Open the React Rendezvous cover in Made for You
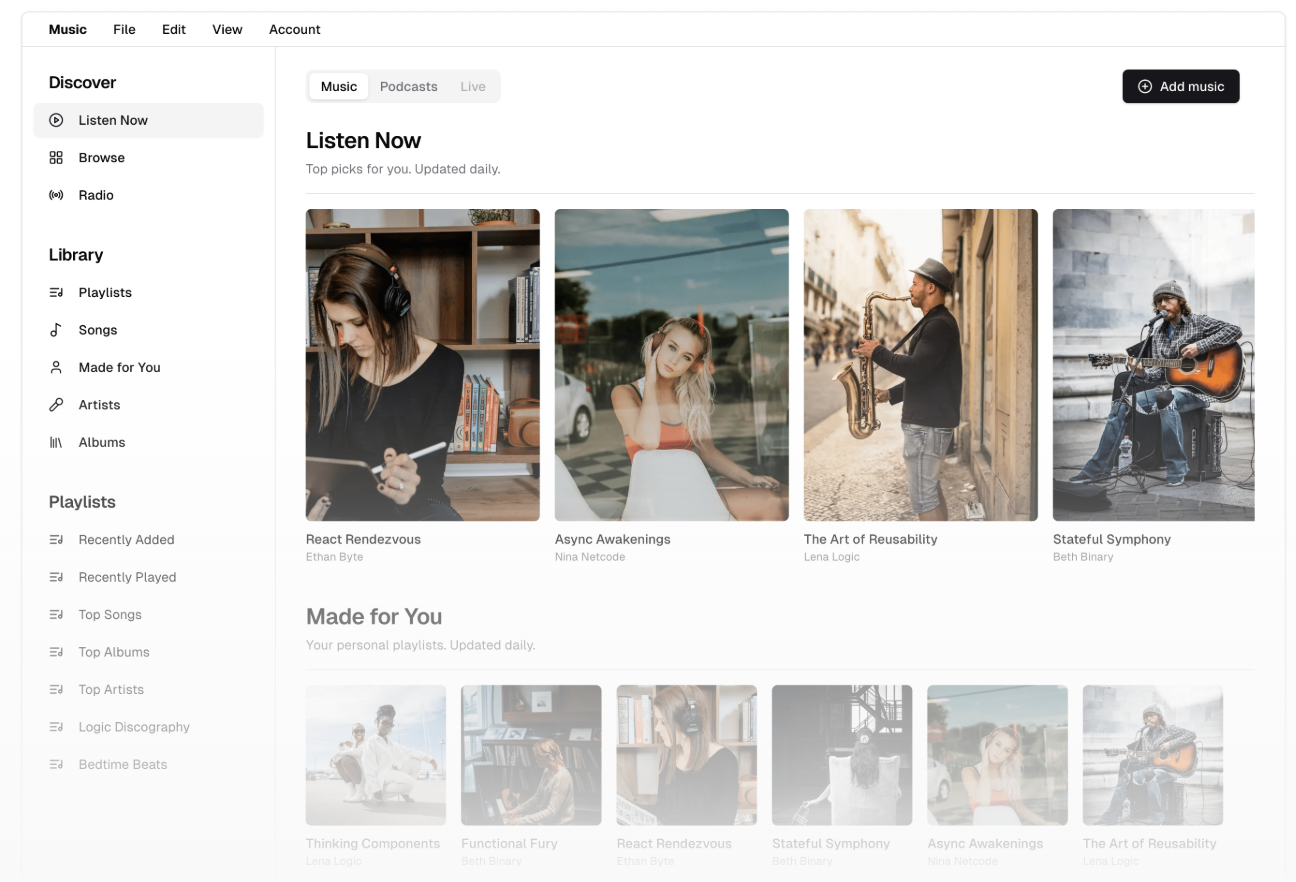 [687, 755]
